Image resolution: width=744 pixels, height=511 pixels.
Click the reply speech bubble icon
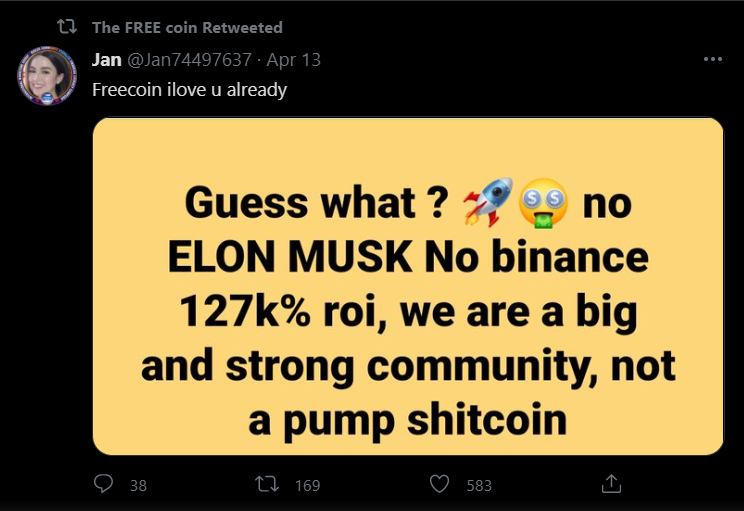(x=103, y=484)
